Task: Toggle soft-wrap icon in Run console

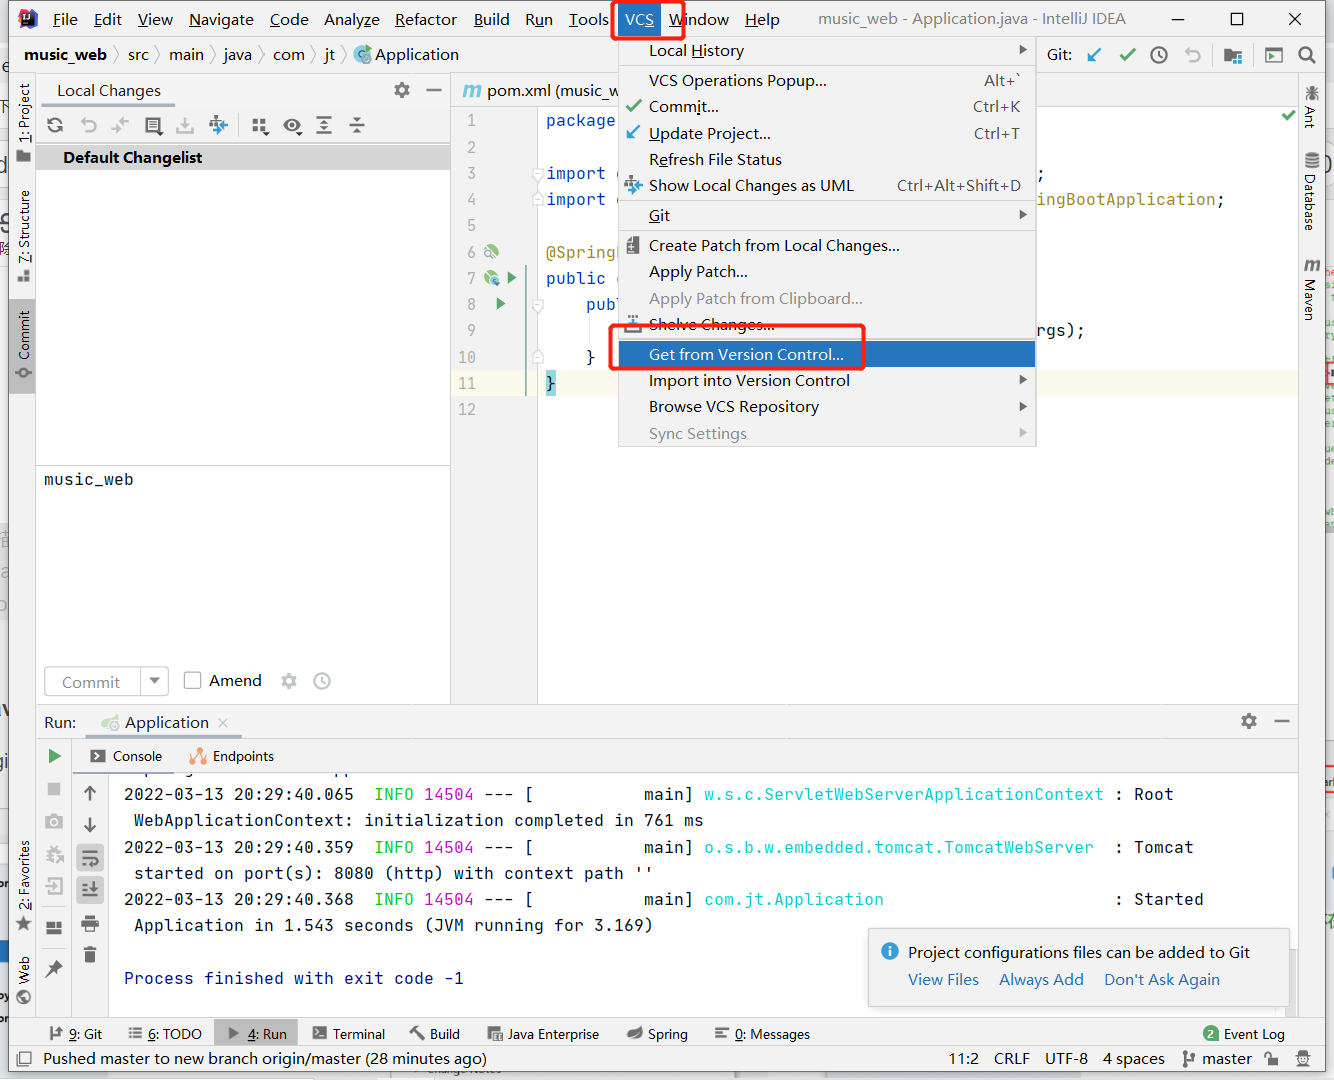Action: pyautogui.click(x=90, y=858)
